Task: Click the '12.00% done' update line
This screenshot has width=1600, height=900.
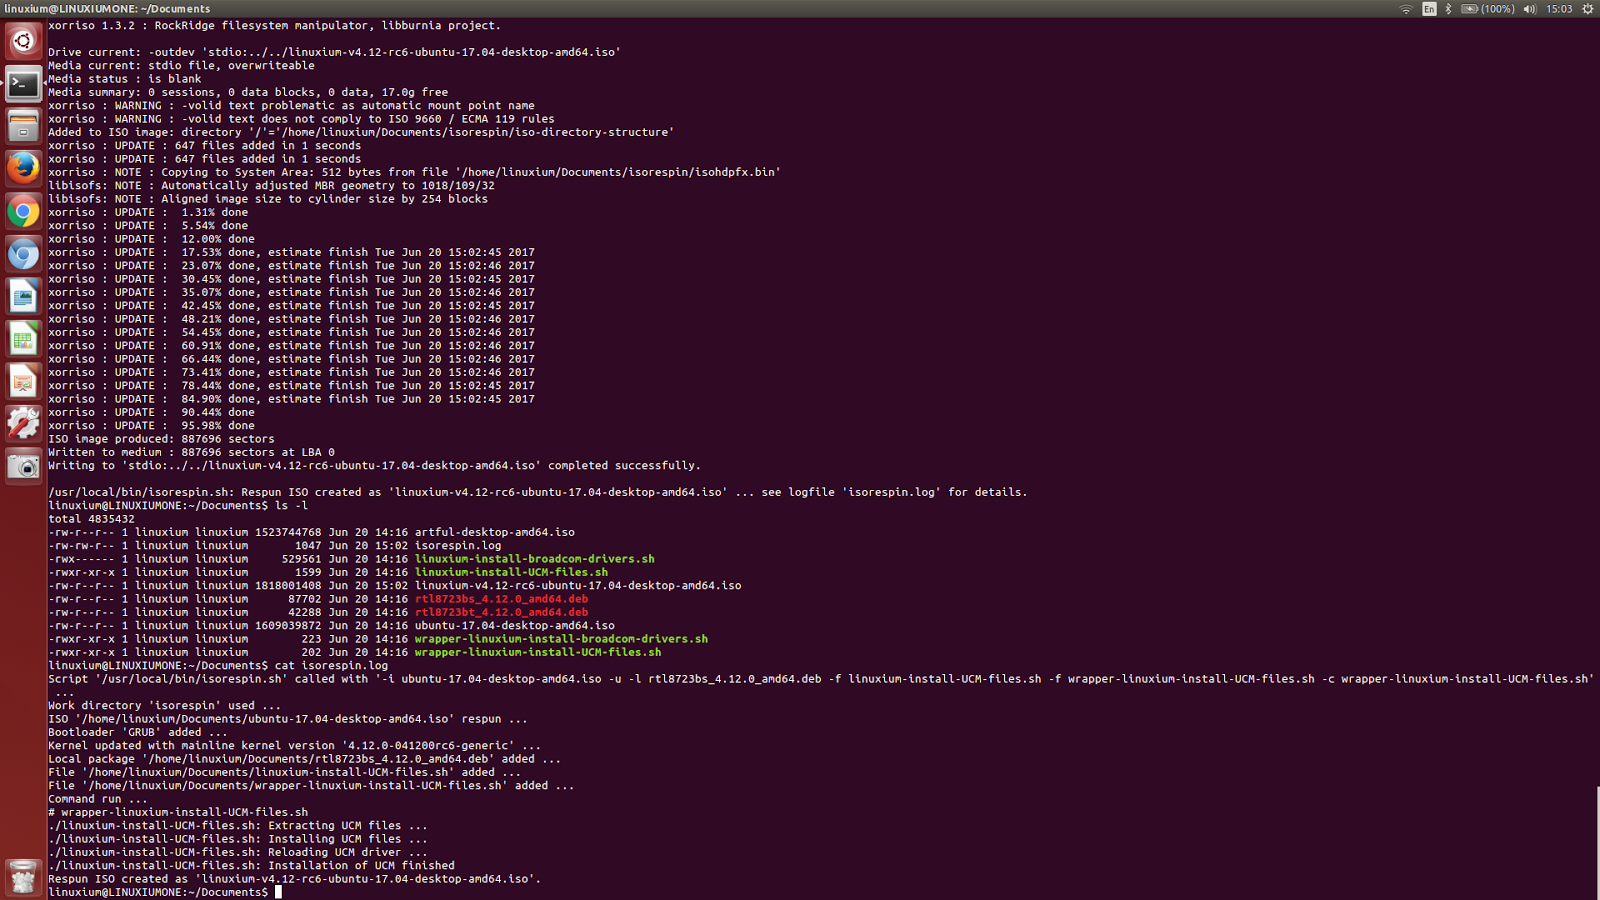Action: (151, 239)
